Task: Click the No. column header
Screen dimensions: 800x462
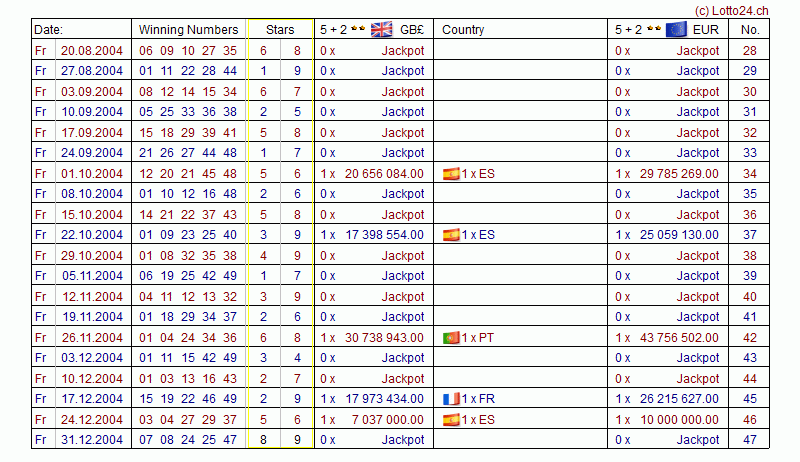Action: click(750, 30)
